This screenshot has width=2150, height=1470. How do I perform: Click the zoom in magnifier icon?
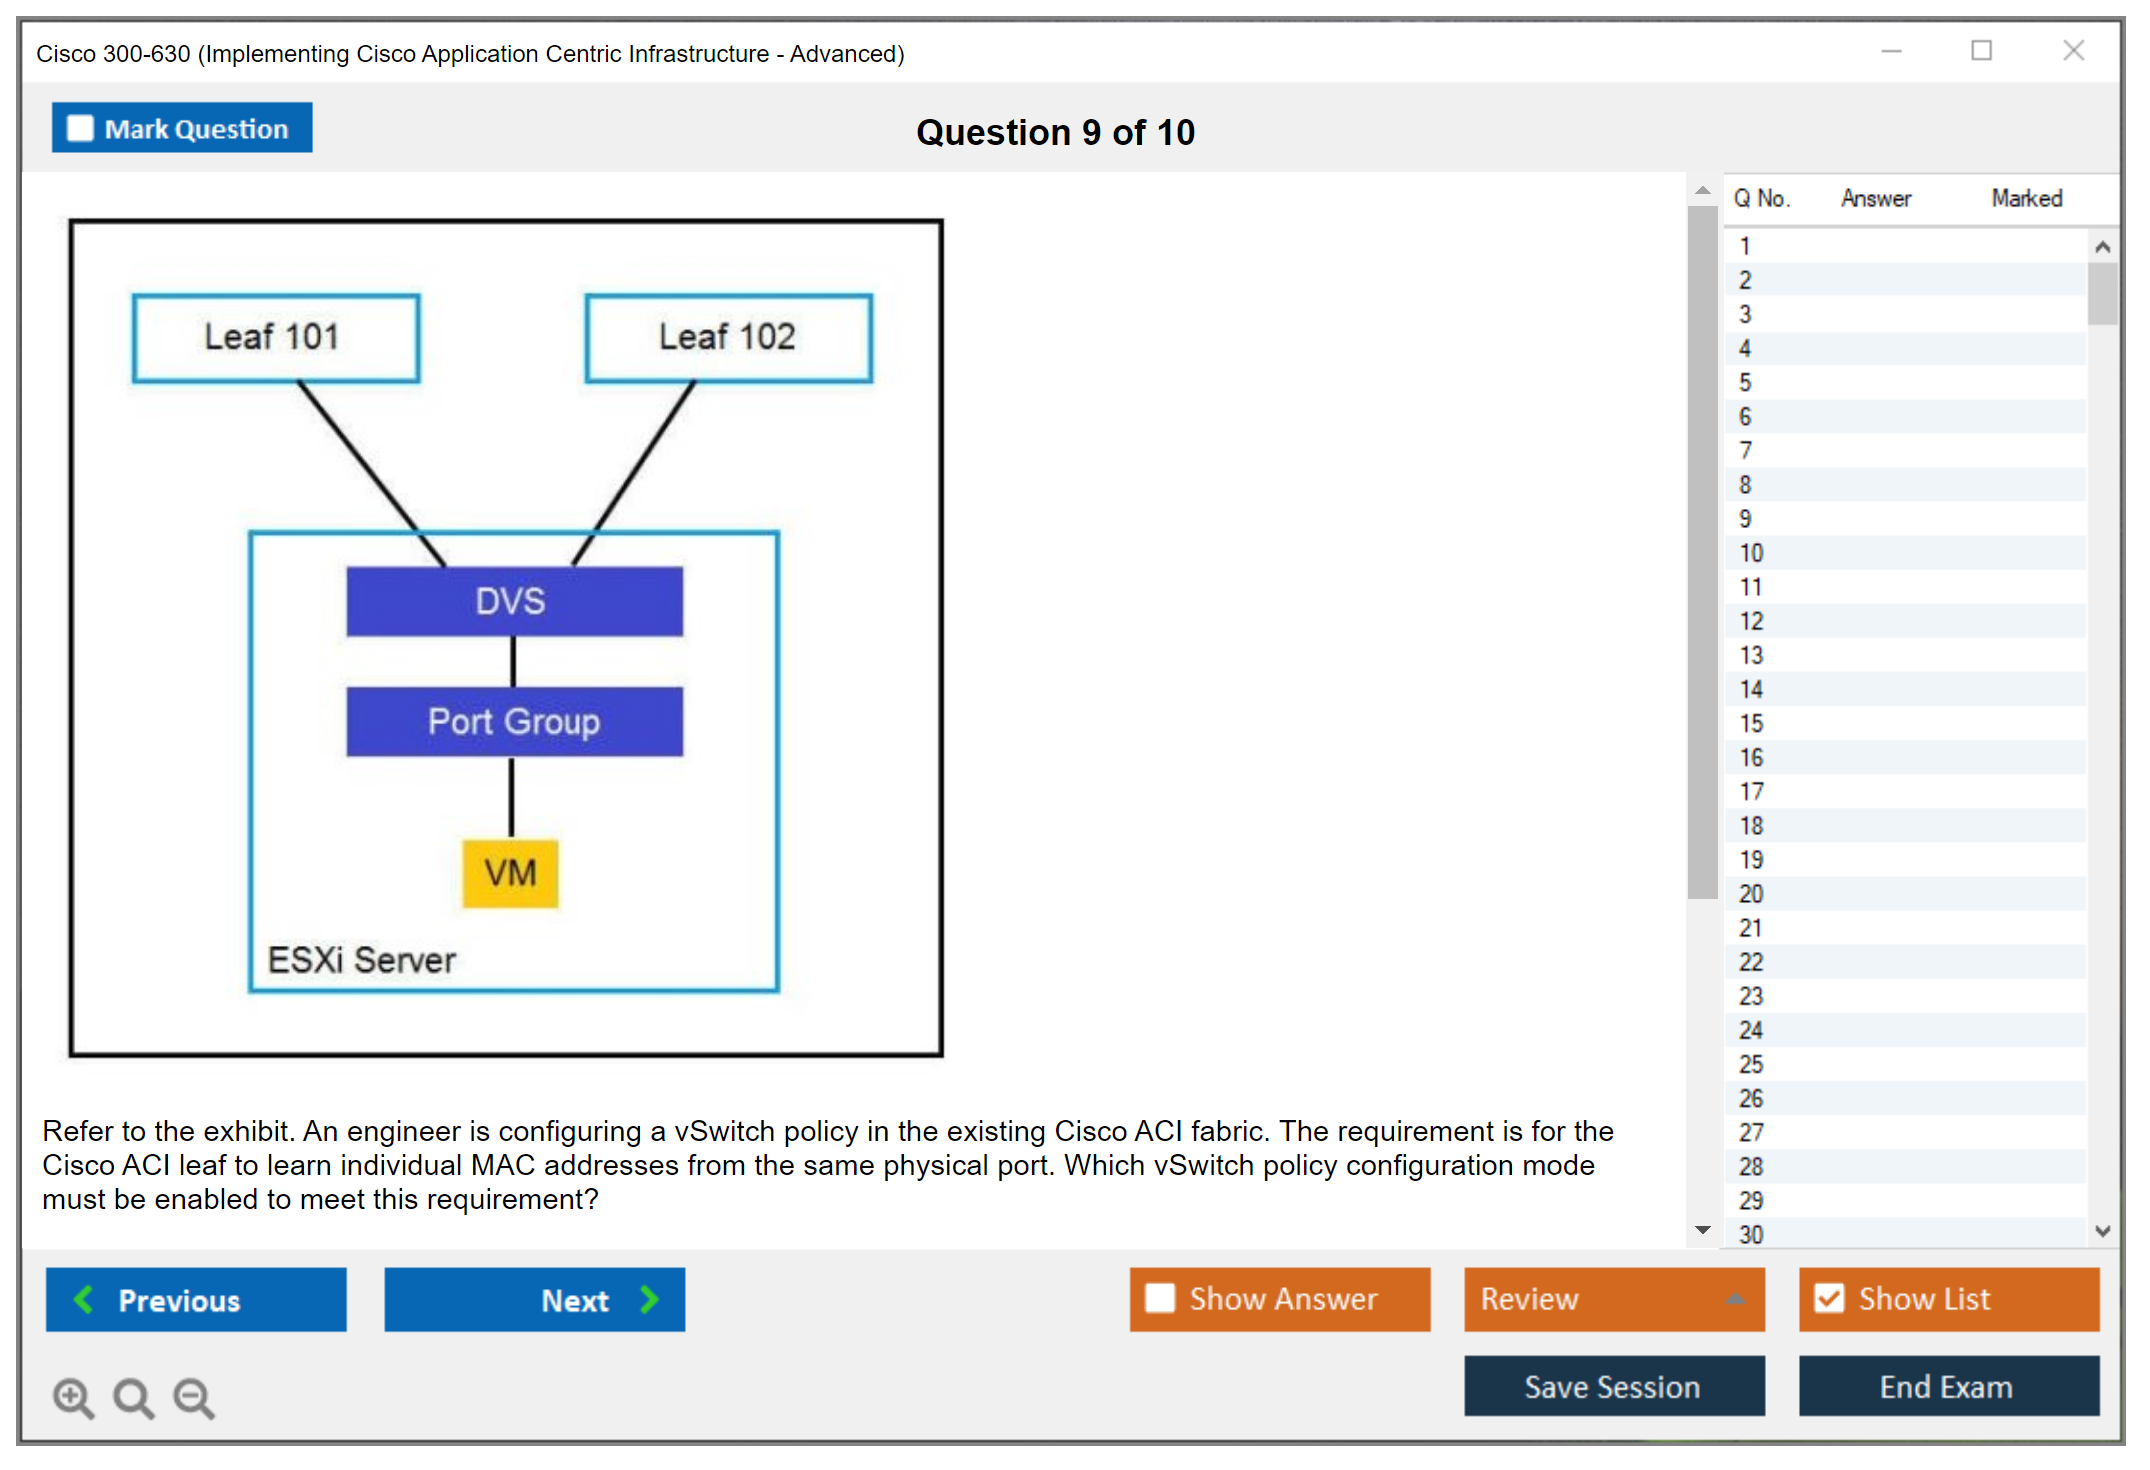73,1397
